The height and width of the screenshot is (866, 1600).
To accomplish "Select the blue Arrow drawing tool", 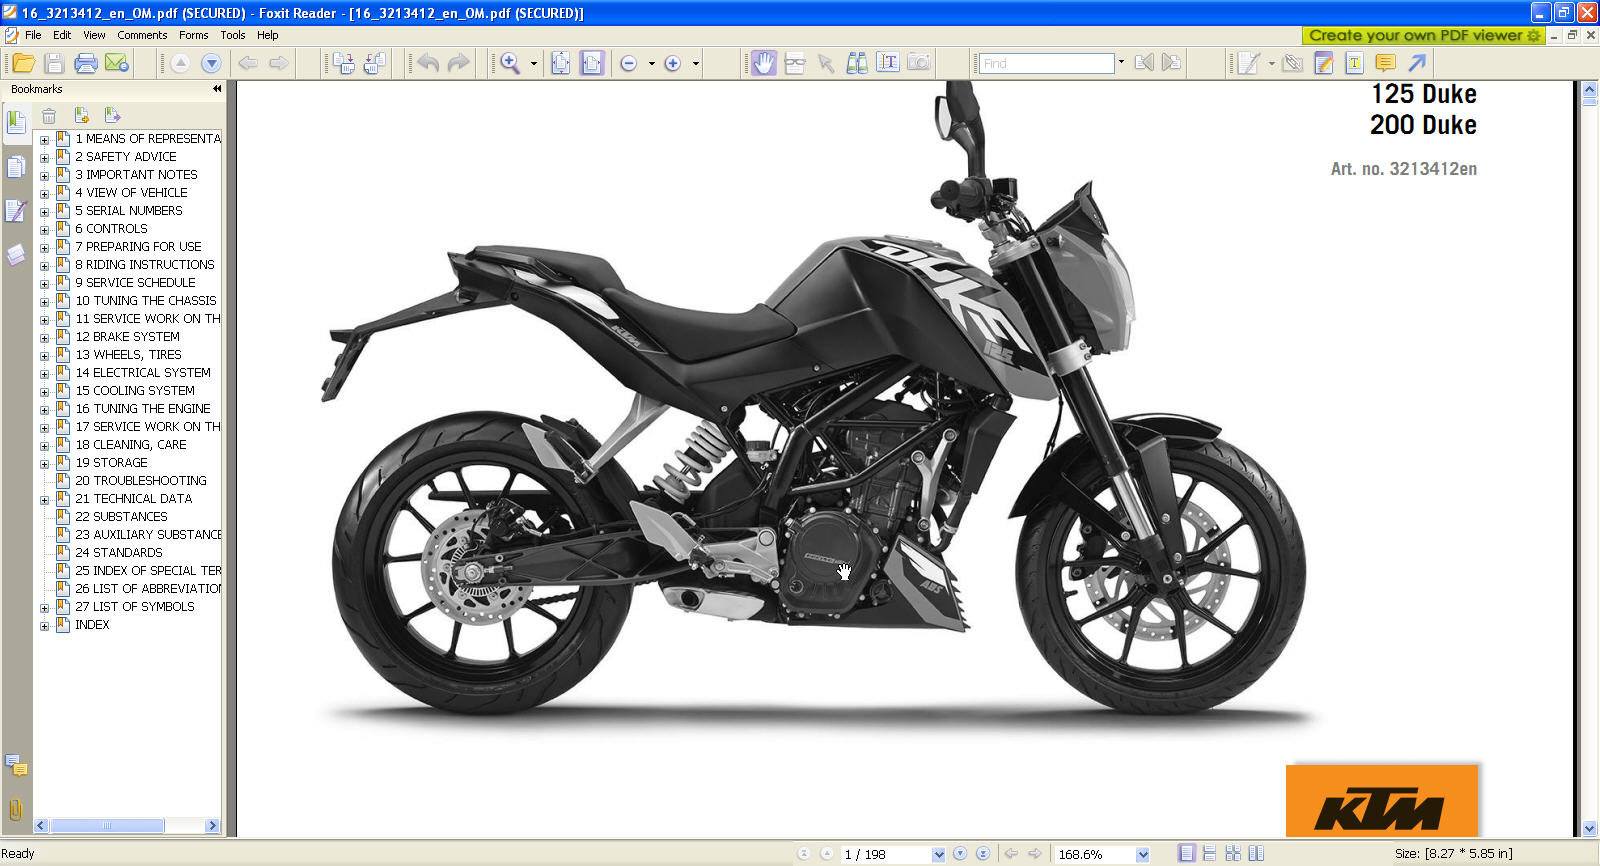I will point(1417,63).
